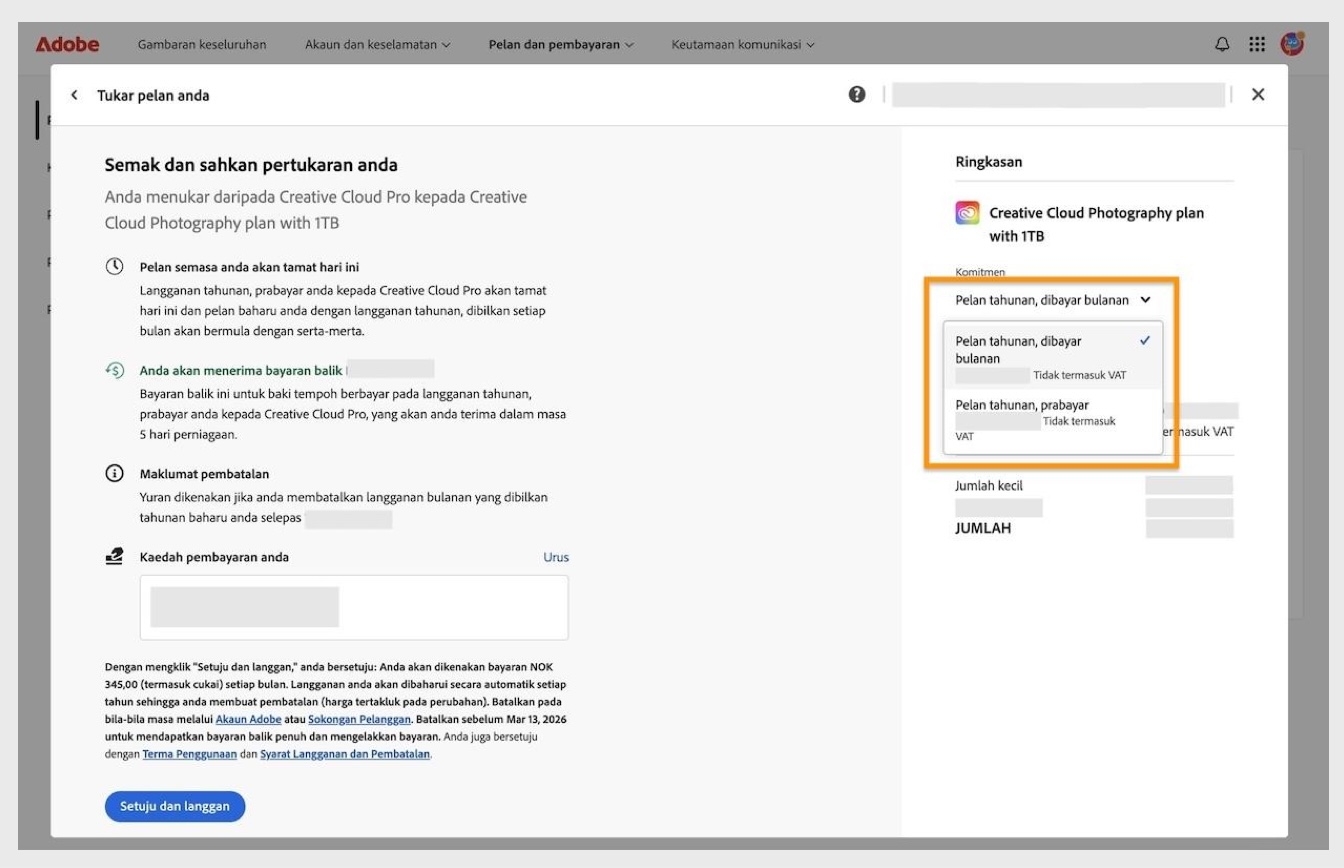Screen dimensions: 1344x868
Task: Open the profile avatar menu
Action: (1292, 45)
